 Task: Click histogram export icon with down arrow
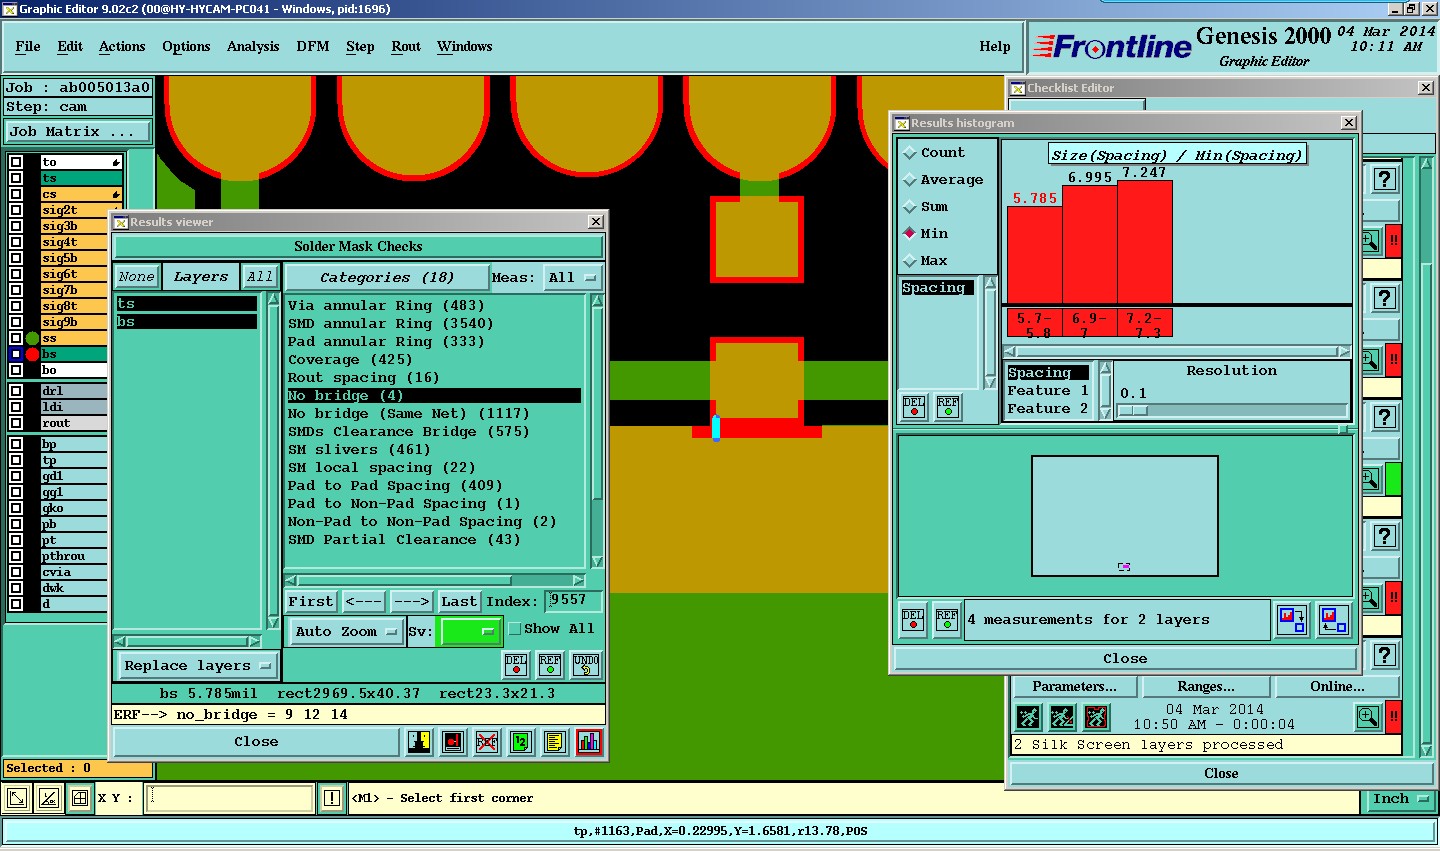(1292, 620)
